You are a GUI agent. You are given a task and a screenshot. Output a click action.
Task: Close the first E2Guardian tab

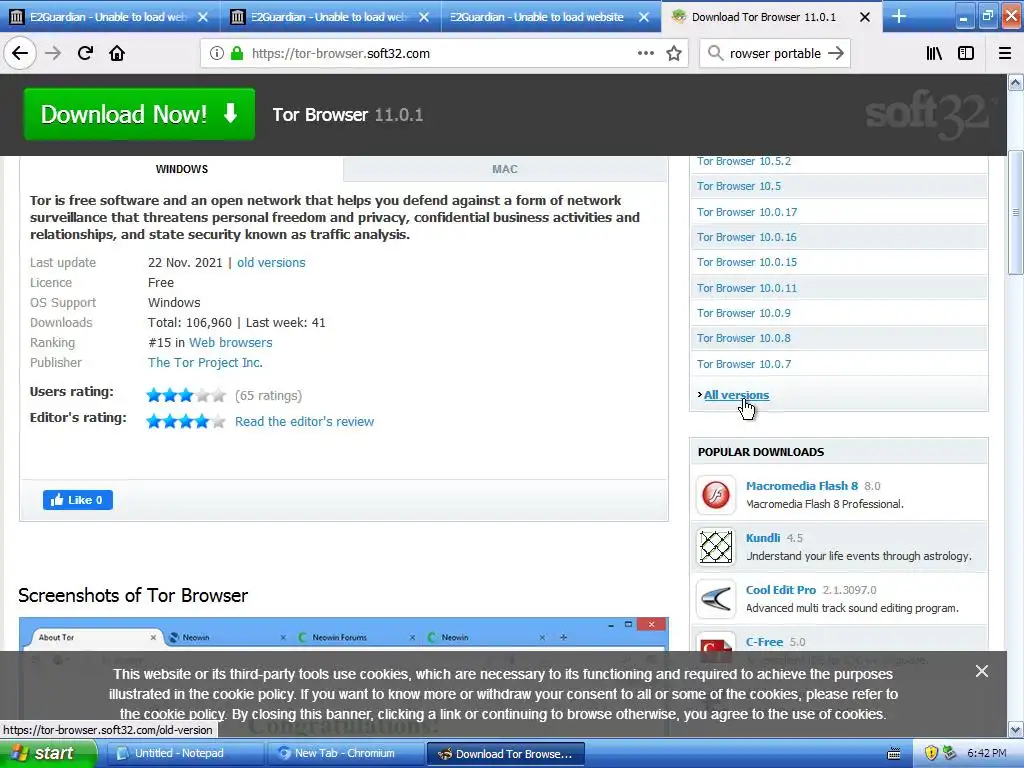coord(203,17)
